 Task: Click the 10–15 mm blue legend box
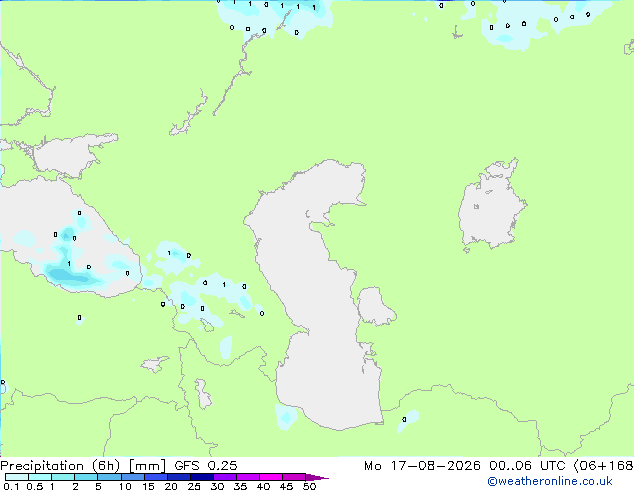[133, 477]
